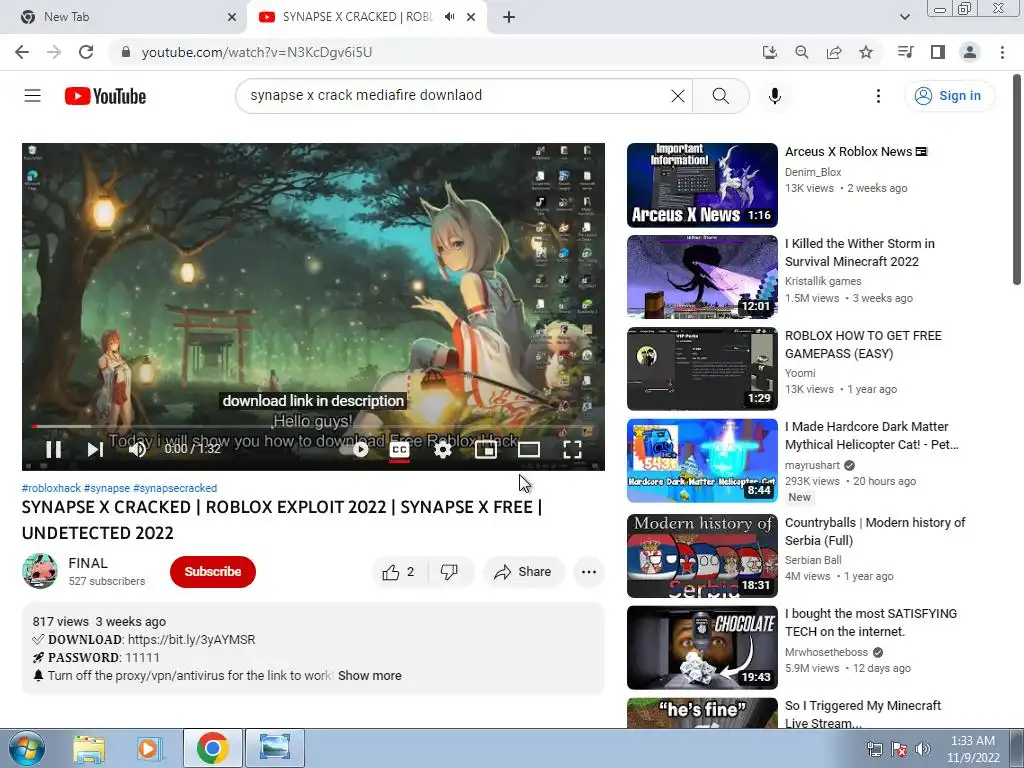1024x768 pixels.
Task: Enter full screen mode
Action: 572,449
